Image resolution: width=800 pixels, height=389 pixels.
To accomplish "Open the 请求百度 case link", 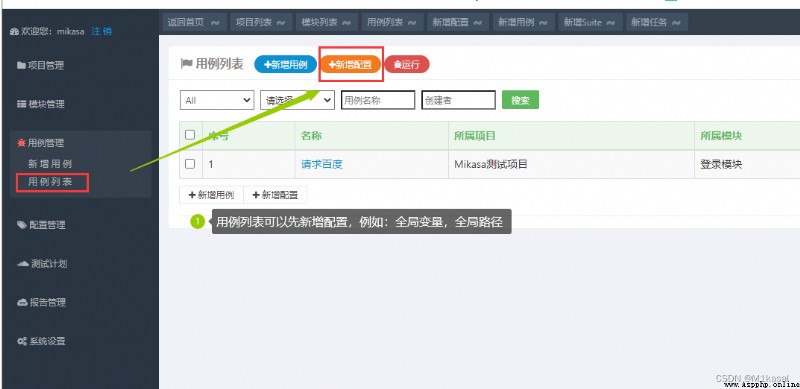I will (x=321, y=164).
